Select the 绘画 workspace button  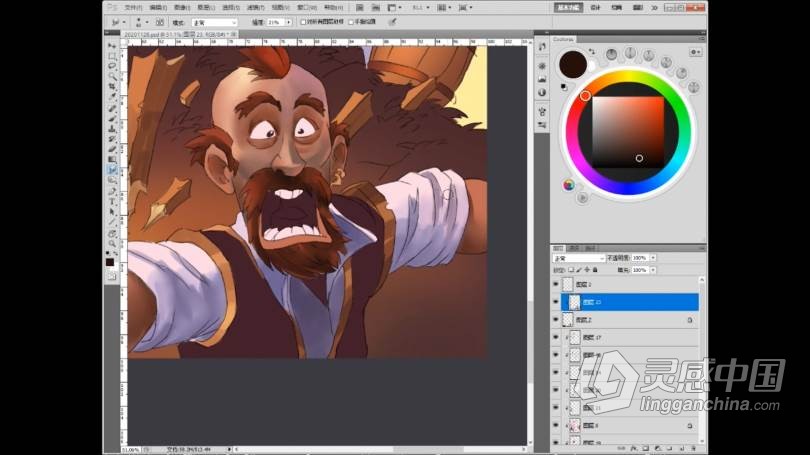(617, 8)
